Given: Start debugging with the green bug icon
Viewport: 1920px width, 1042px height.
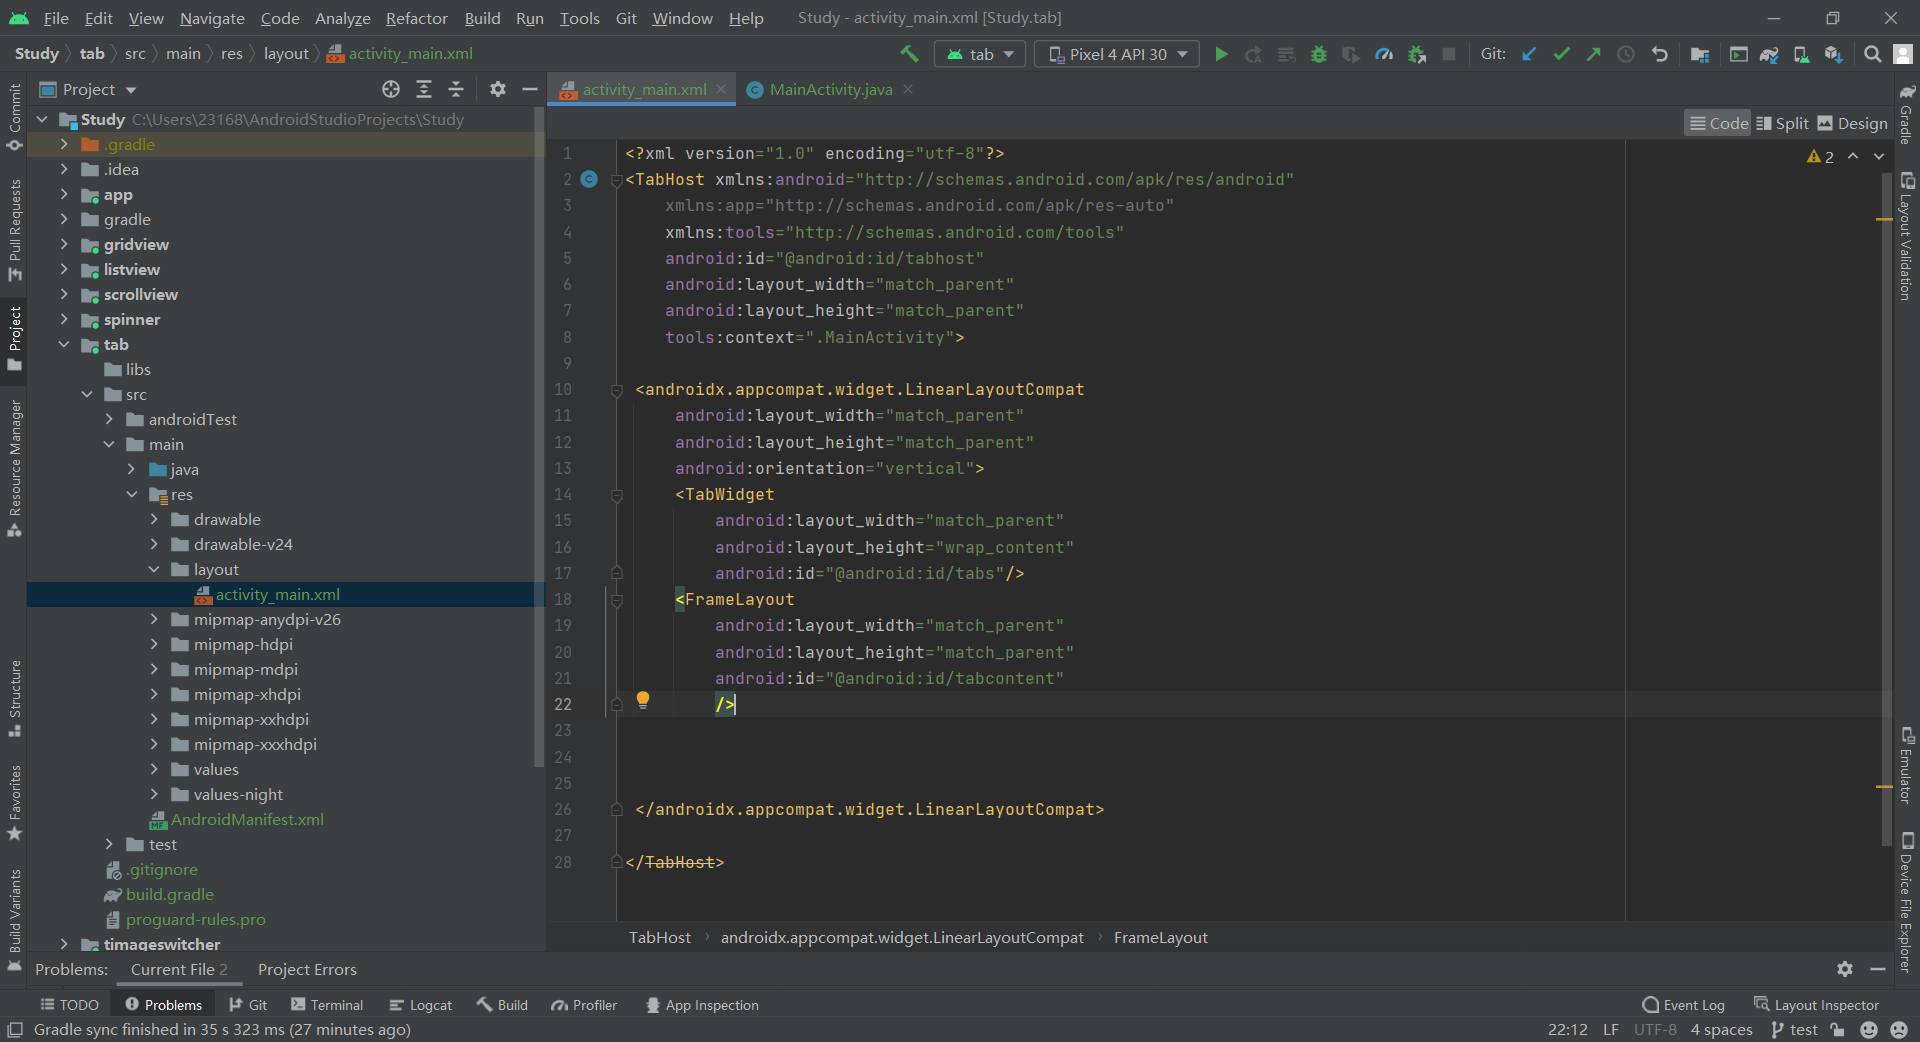Looking at the screenshot, I should (1319, 54).
